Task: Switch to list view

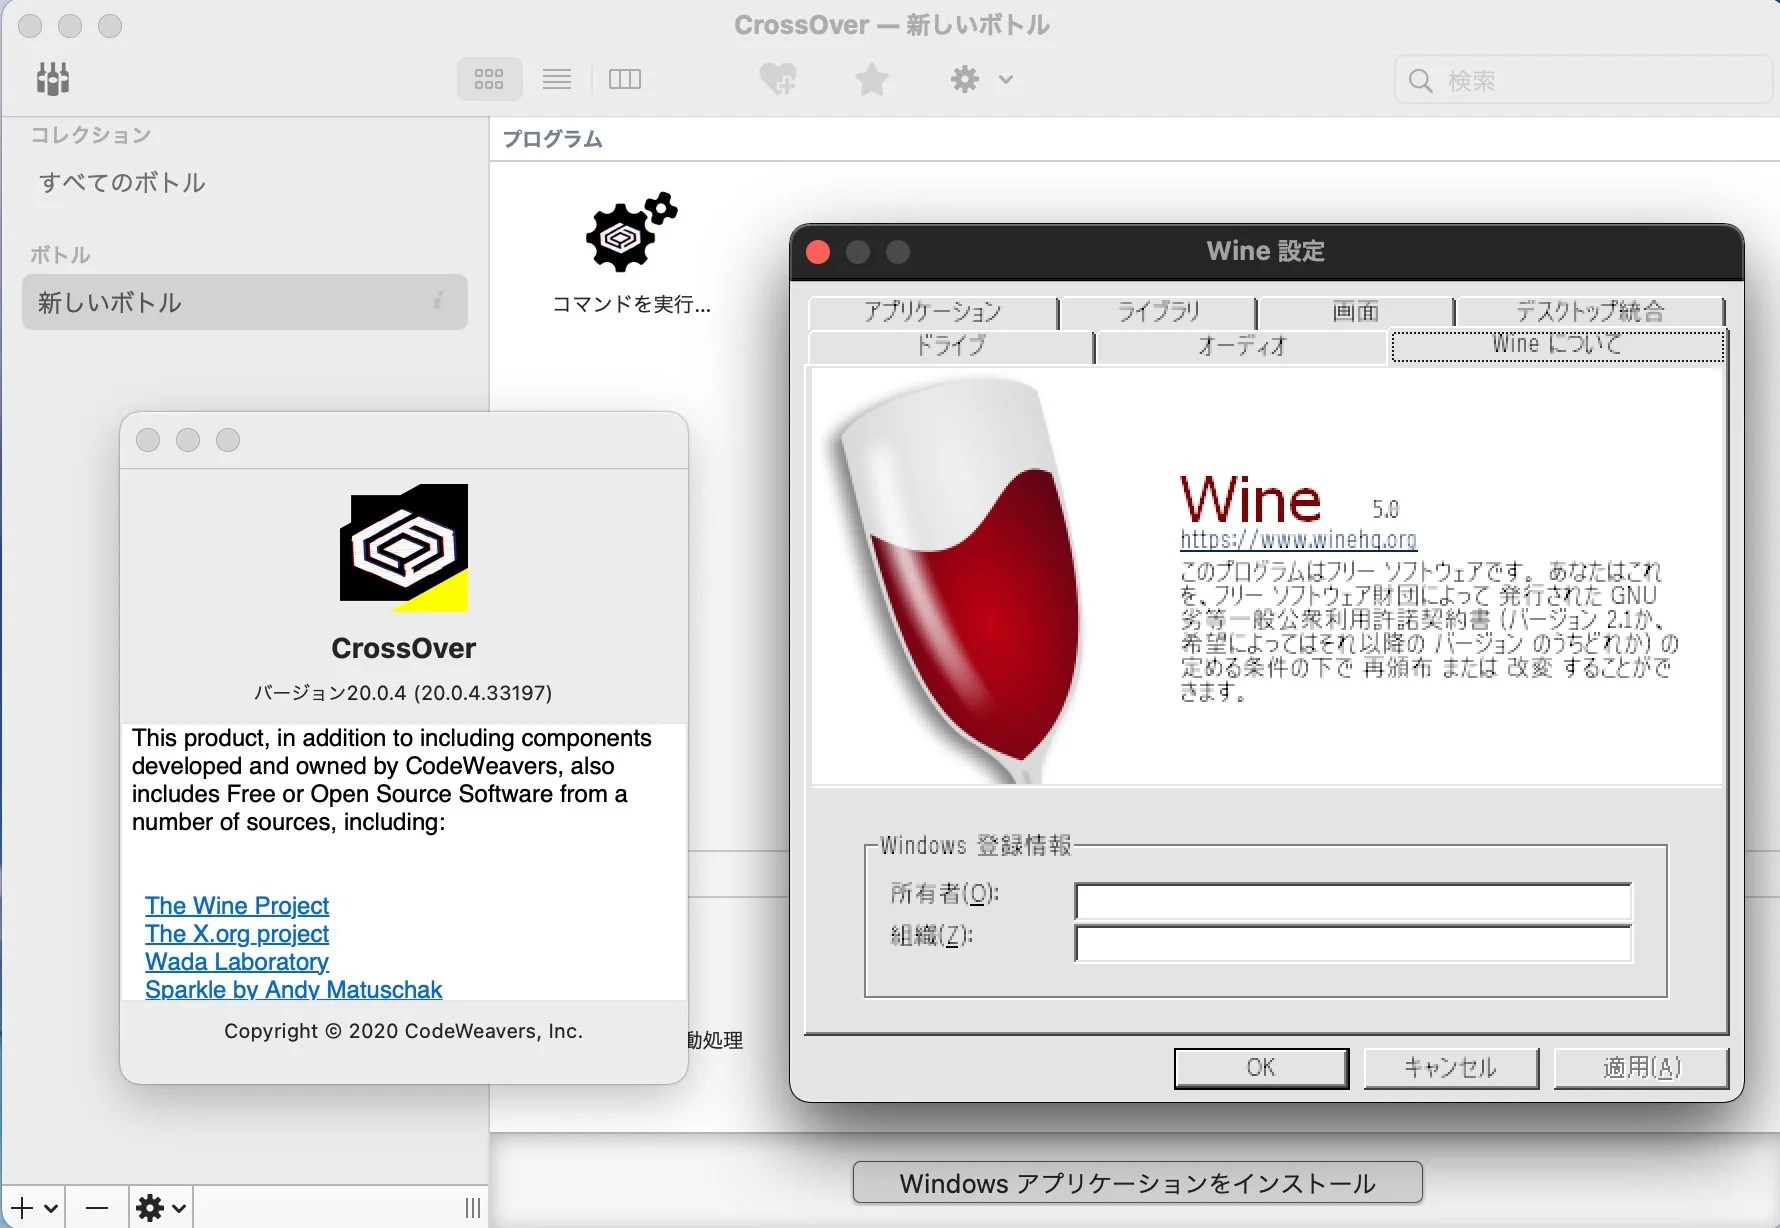Action: [x=557, y=79]
